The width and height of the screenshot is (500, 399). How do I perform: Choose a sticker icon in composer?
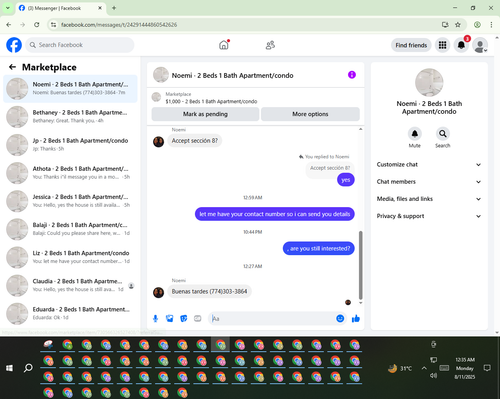coord(184,319)
